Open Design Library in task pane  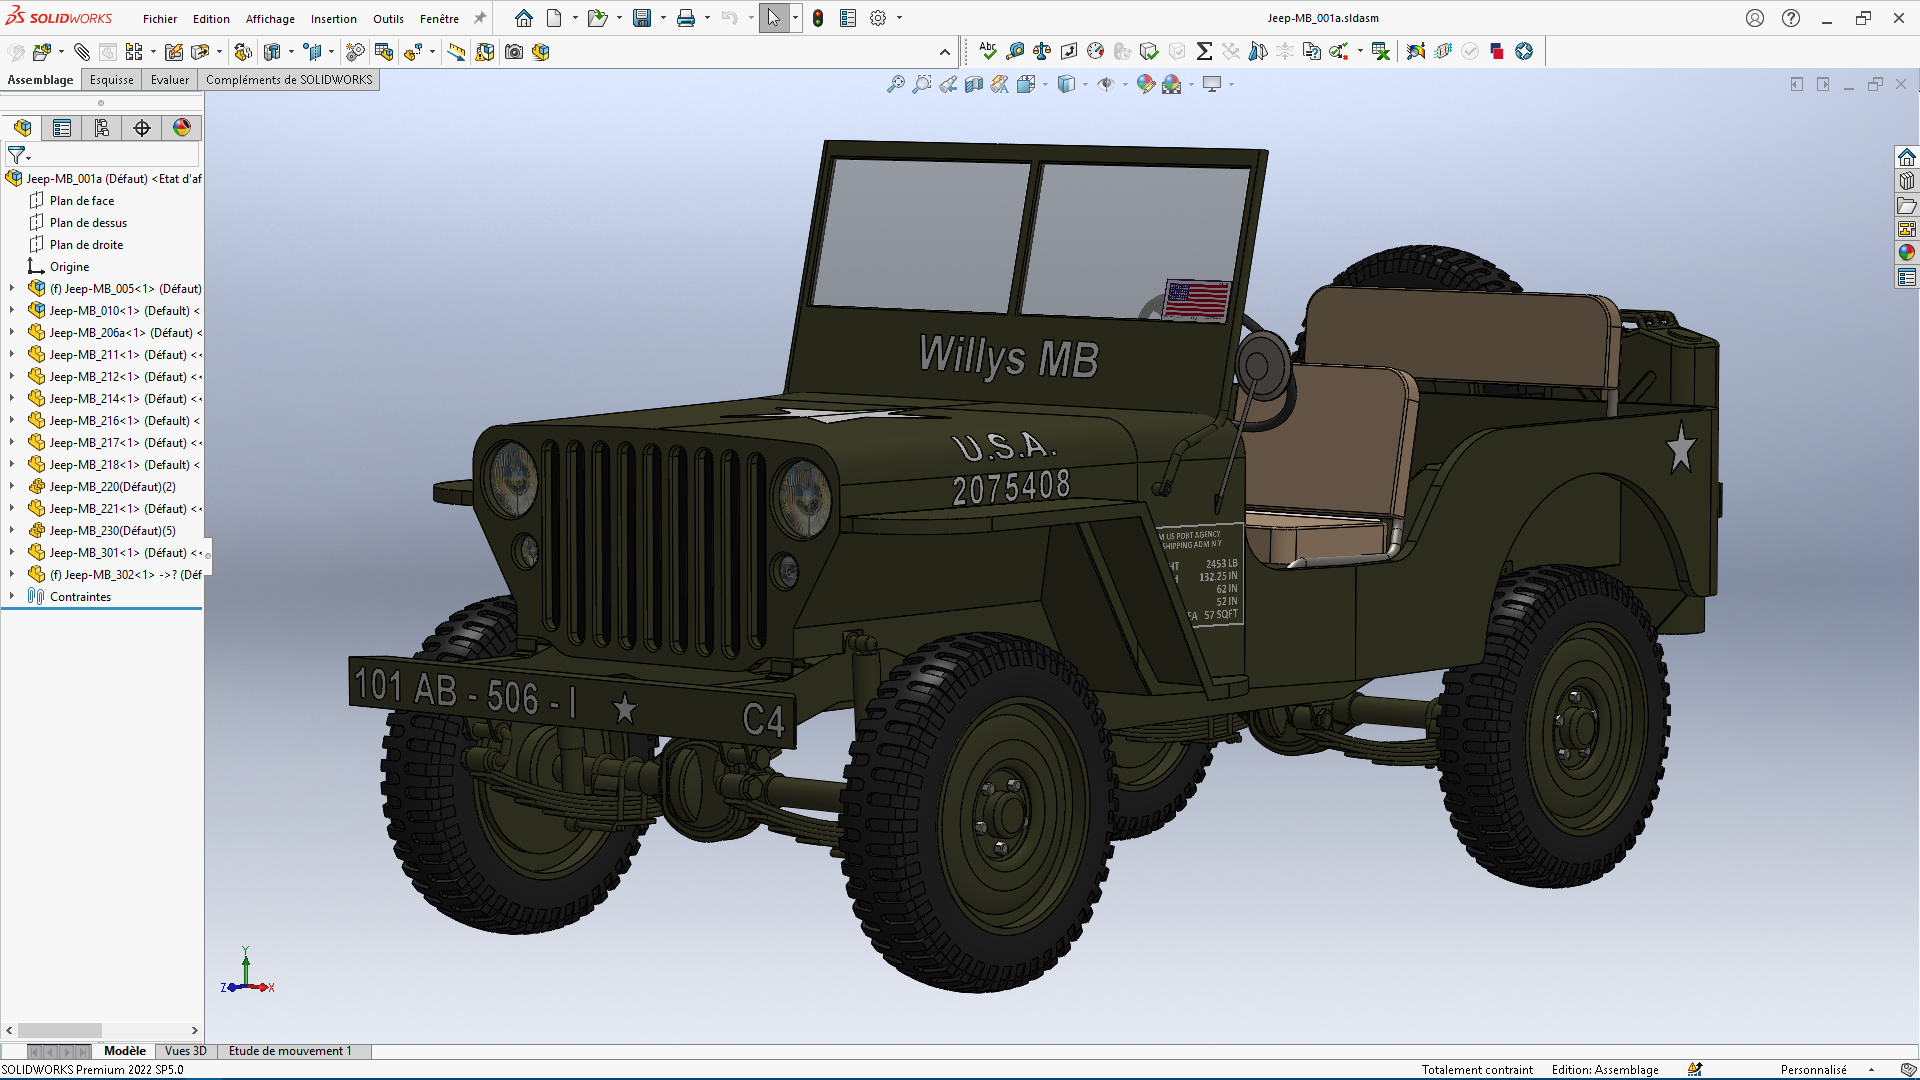1907,181
